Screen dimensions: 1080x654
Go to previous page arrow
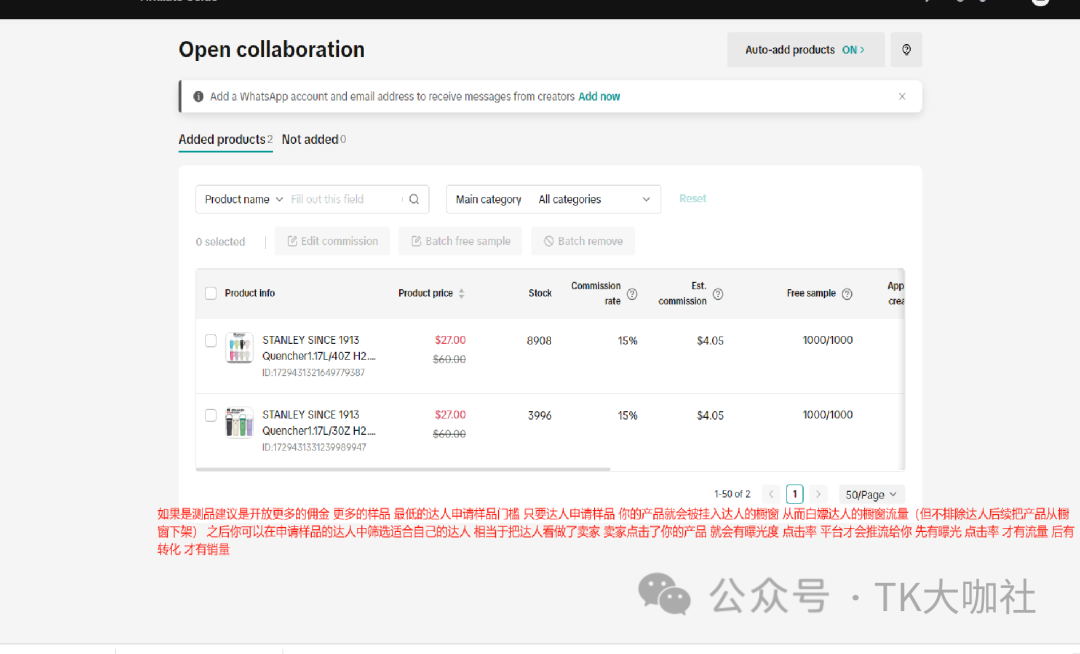point(771,494)
